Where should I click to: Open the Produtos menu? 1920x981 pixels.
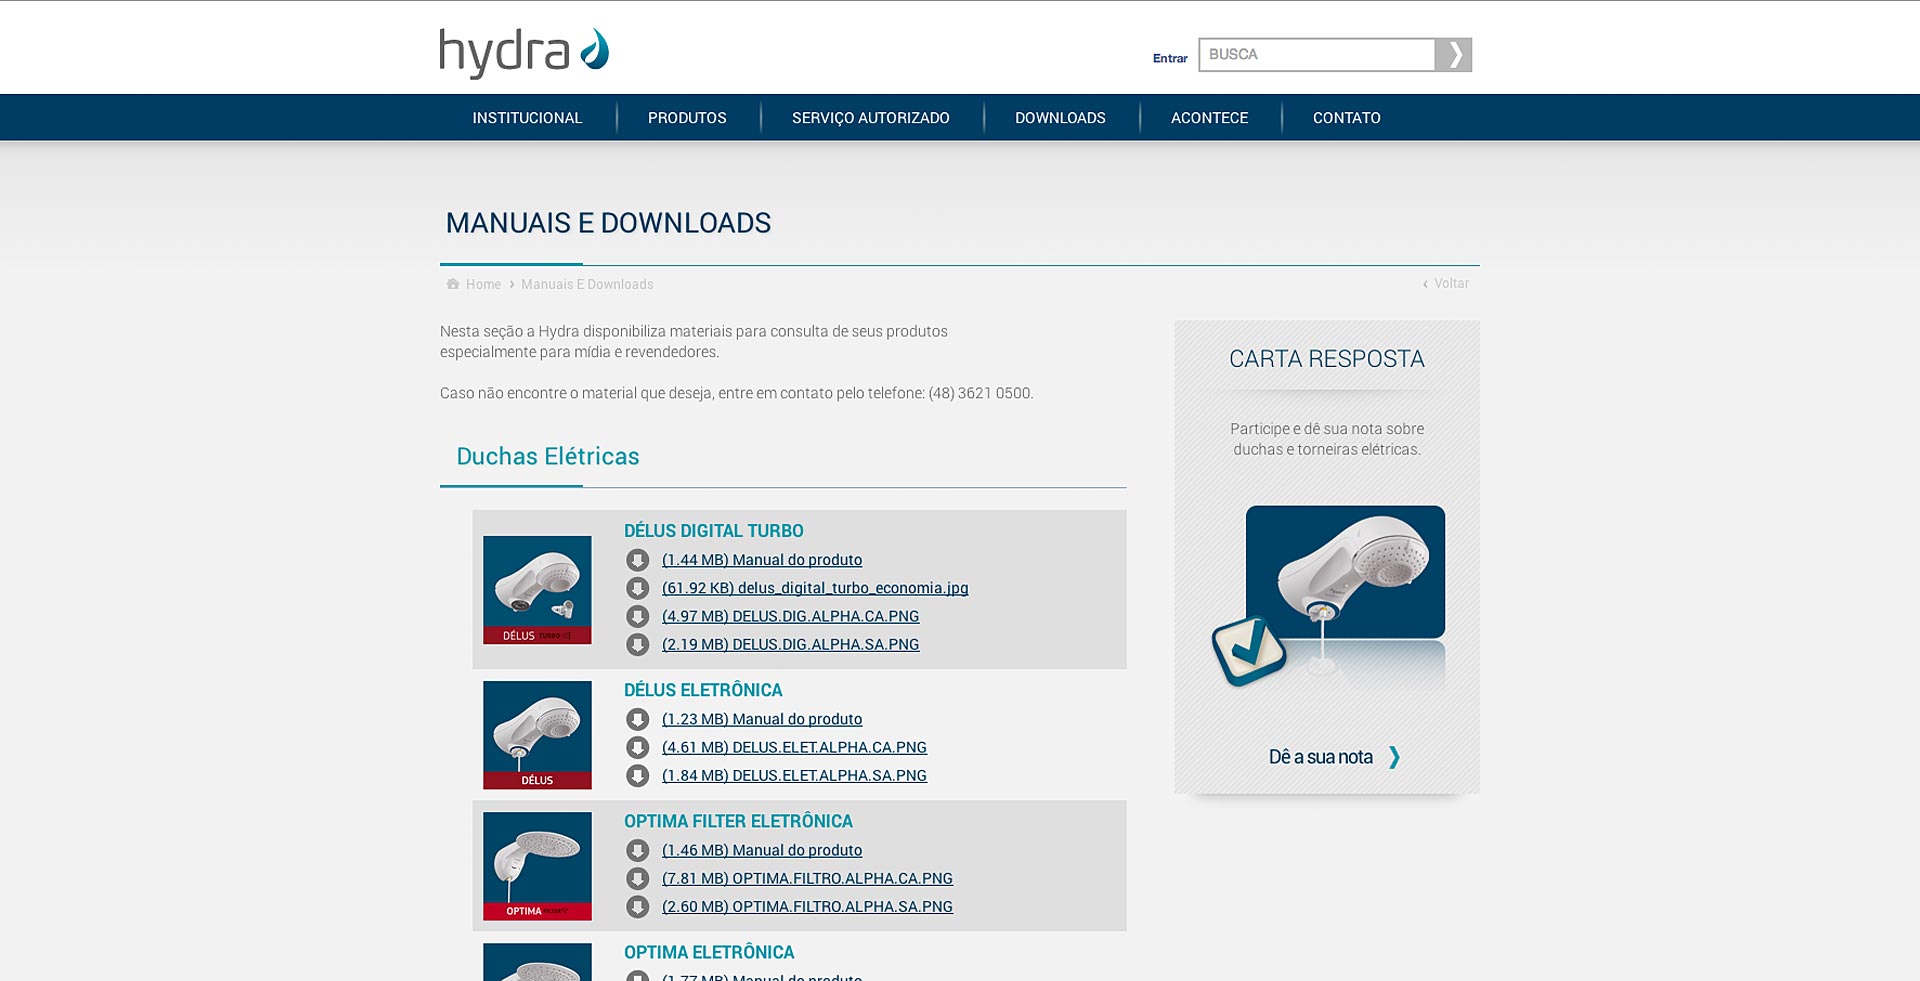click(687, 118)
